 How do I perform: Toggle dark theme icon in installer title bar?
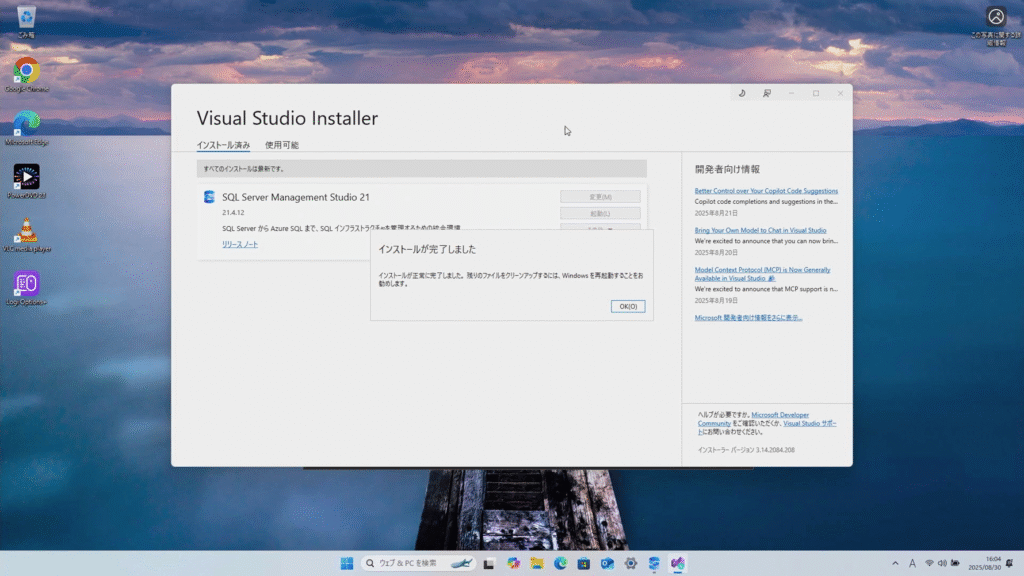click(742, 93)
